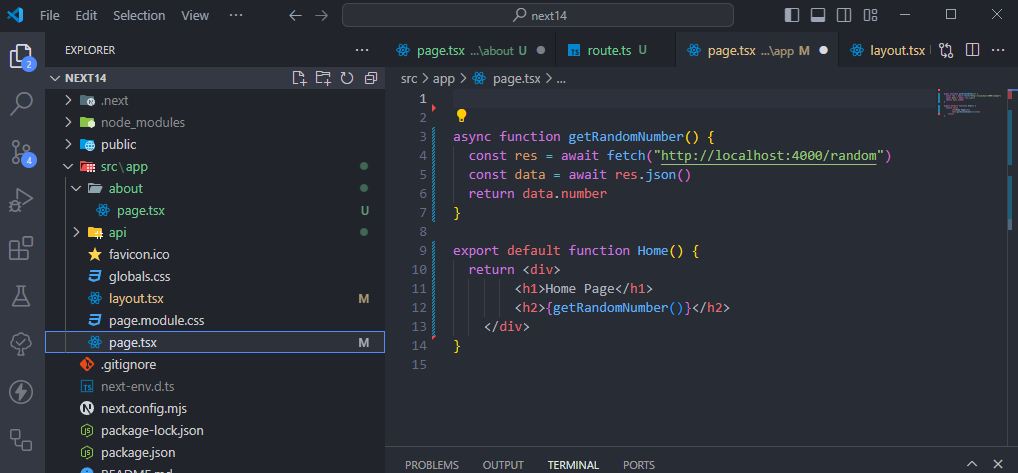Screen dimensions: 1018x473
Task: Click New File icon in explorer header
Action: click(x=299, y=78)
